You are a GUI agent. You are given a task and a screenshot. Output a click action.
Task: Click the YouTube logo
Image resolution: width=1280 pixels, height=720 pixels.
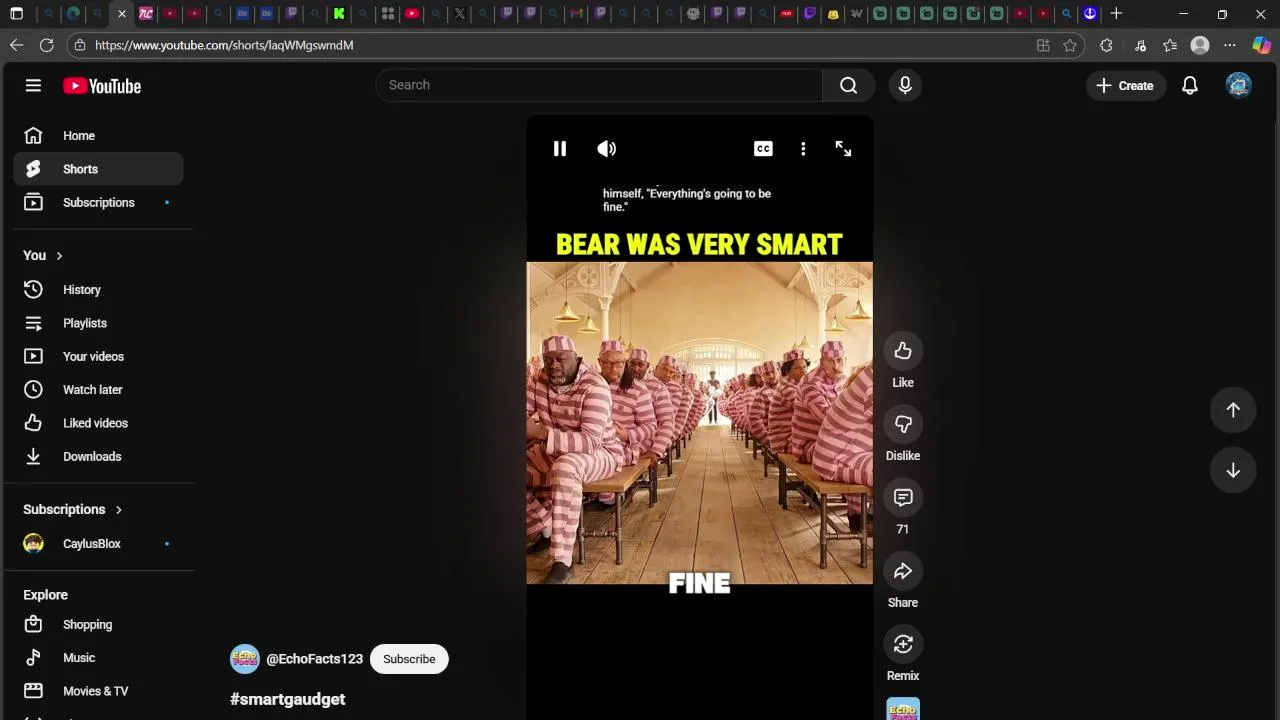point(102,86)
